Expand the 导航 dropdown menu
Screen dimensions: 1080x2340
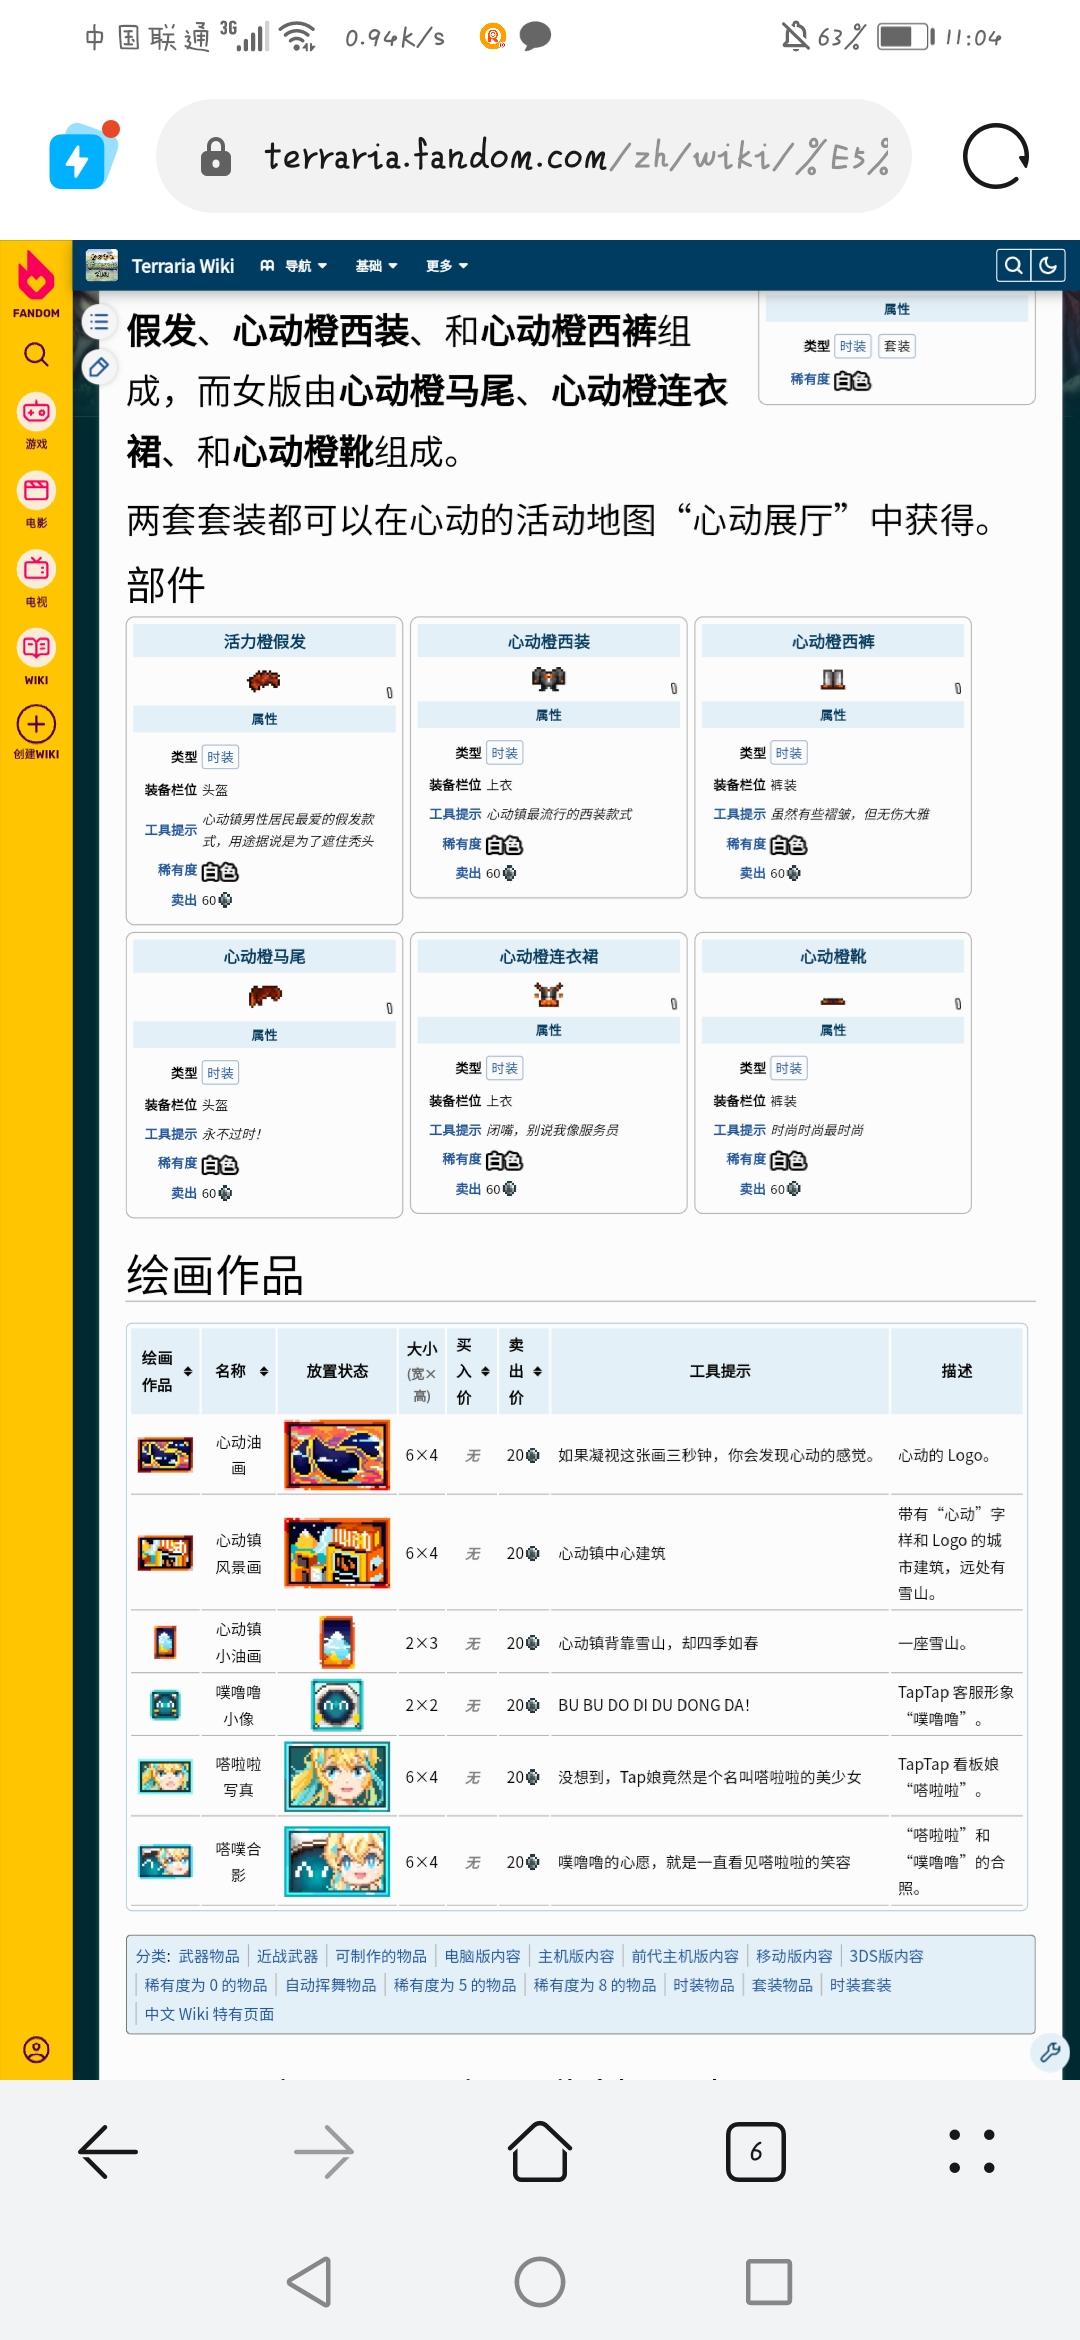pyautogui.click(x=294, y=266)
